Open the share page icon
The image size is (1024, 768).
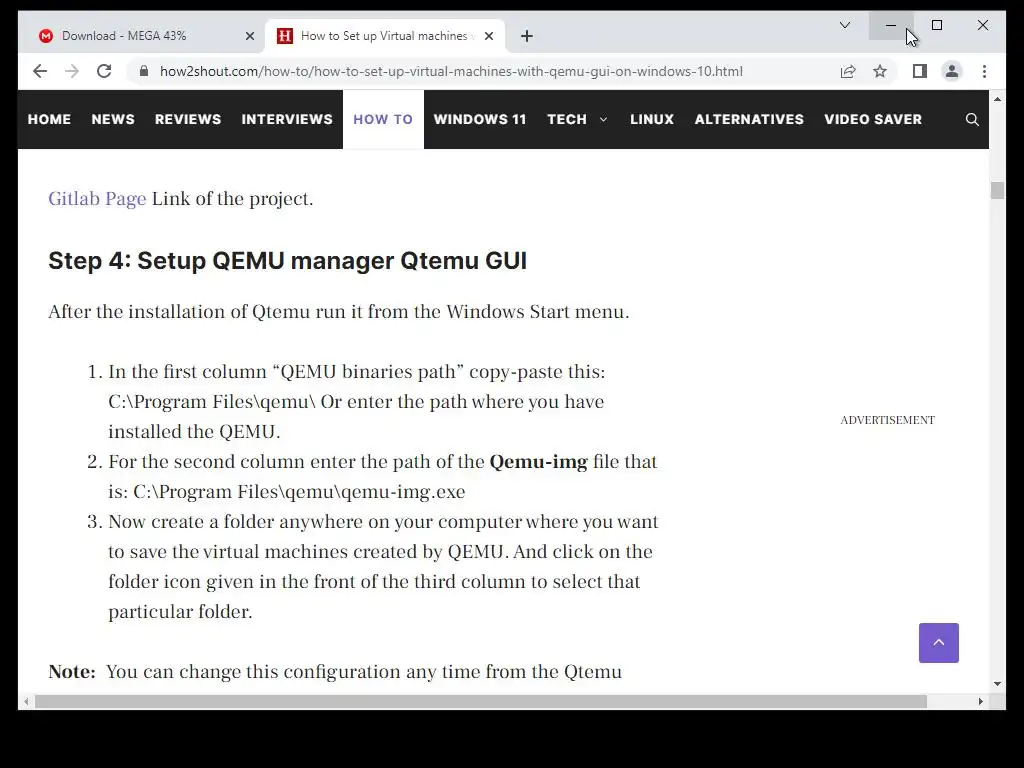(x=848, y=71)
